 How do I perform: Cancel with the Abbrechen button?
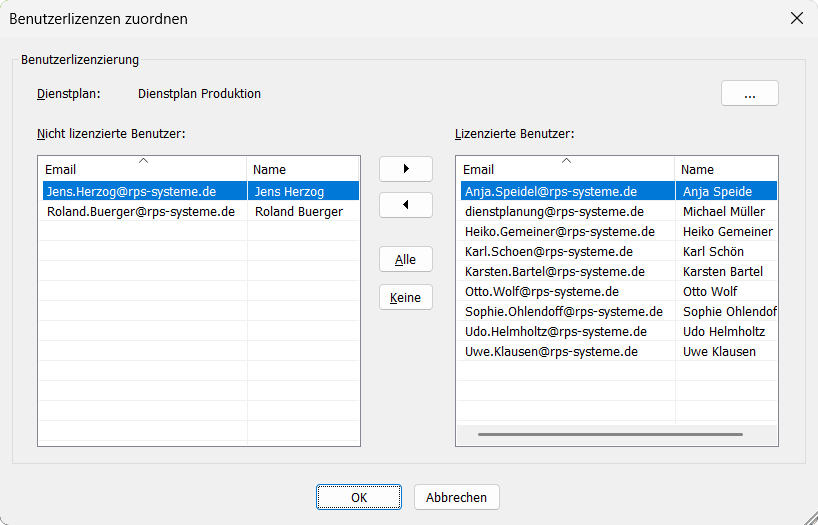[456, 497]
